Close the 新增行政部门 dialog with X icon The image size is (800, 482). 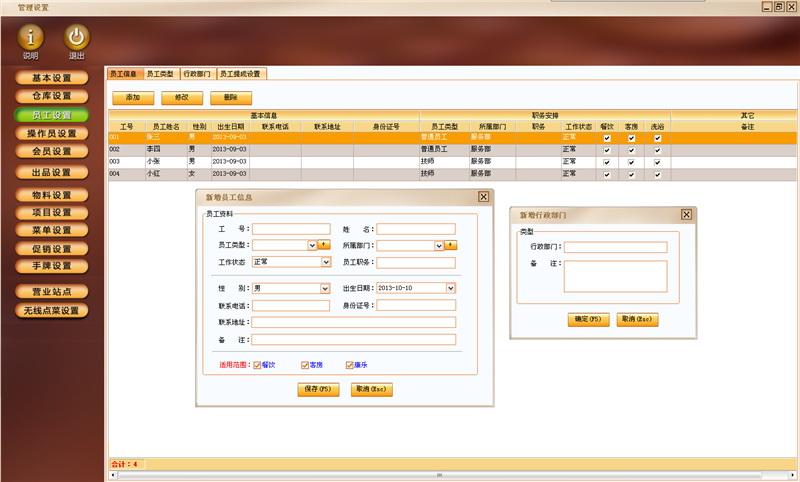click(x=686, y=215)
